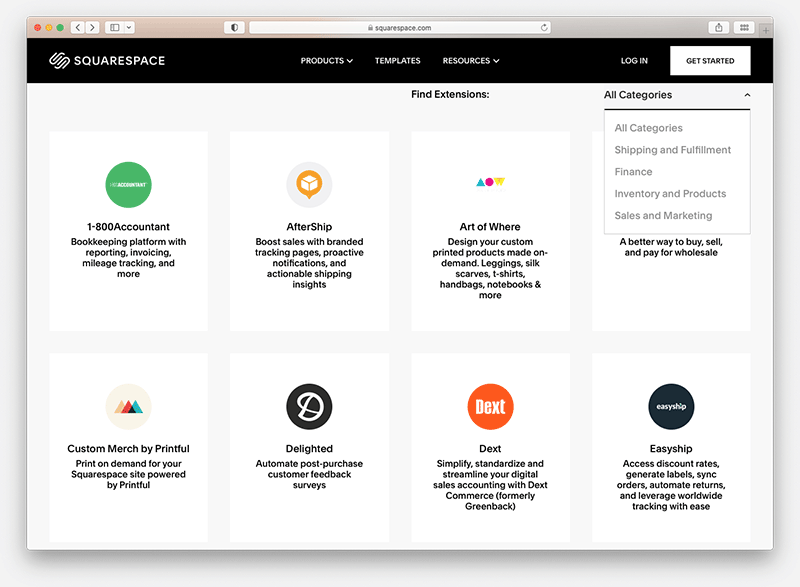Click the Log In link
The image size is (800, 587).
click(x=634, y=61)
